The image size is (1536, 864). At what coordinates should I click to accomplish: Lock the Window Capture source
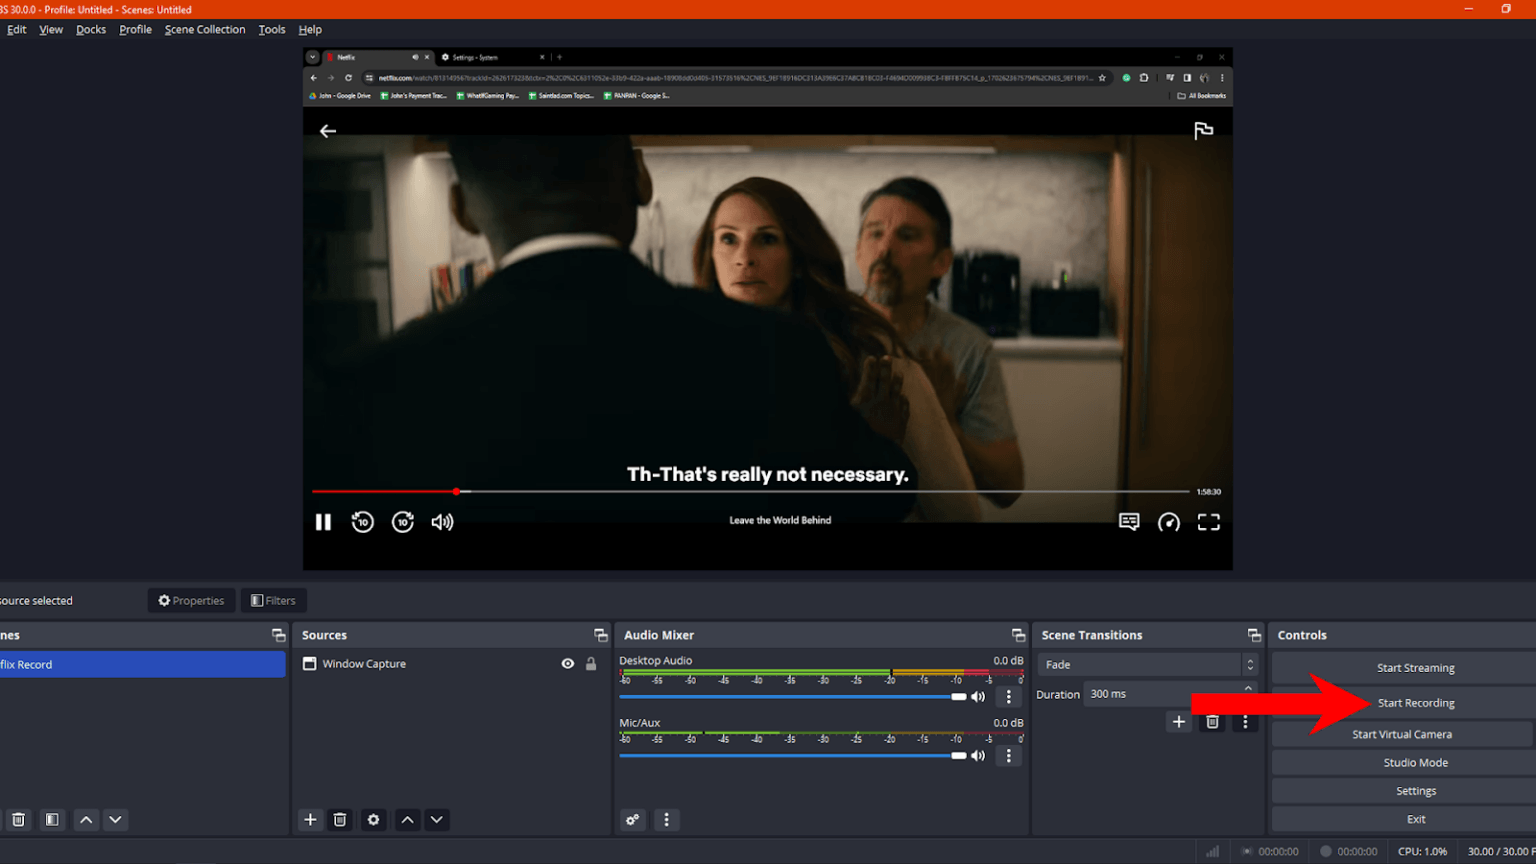tap(591, 663)
